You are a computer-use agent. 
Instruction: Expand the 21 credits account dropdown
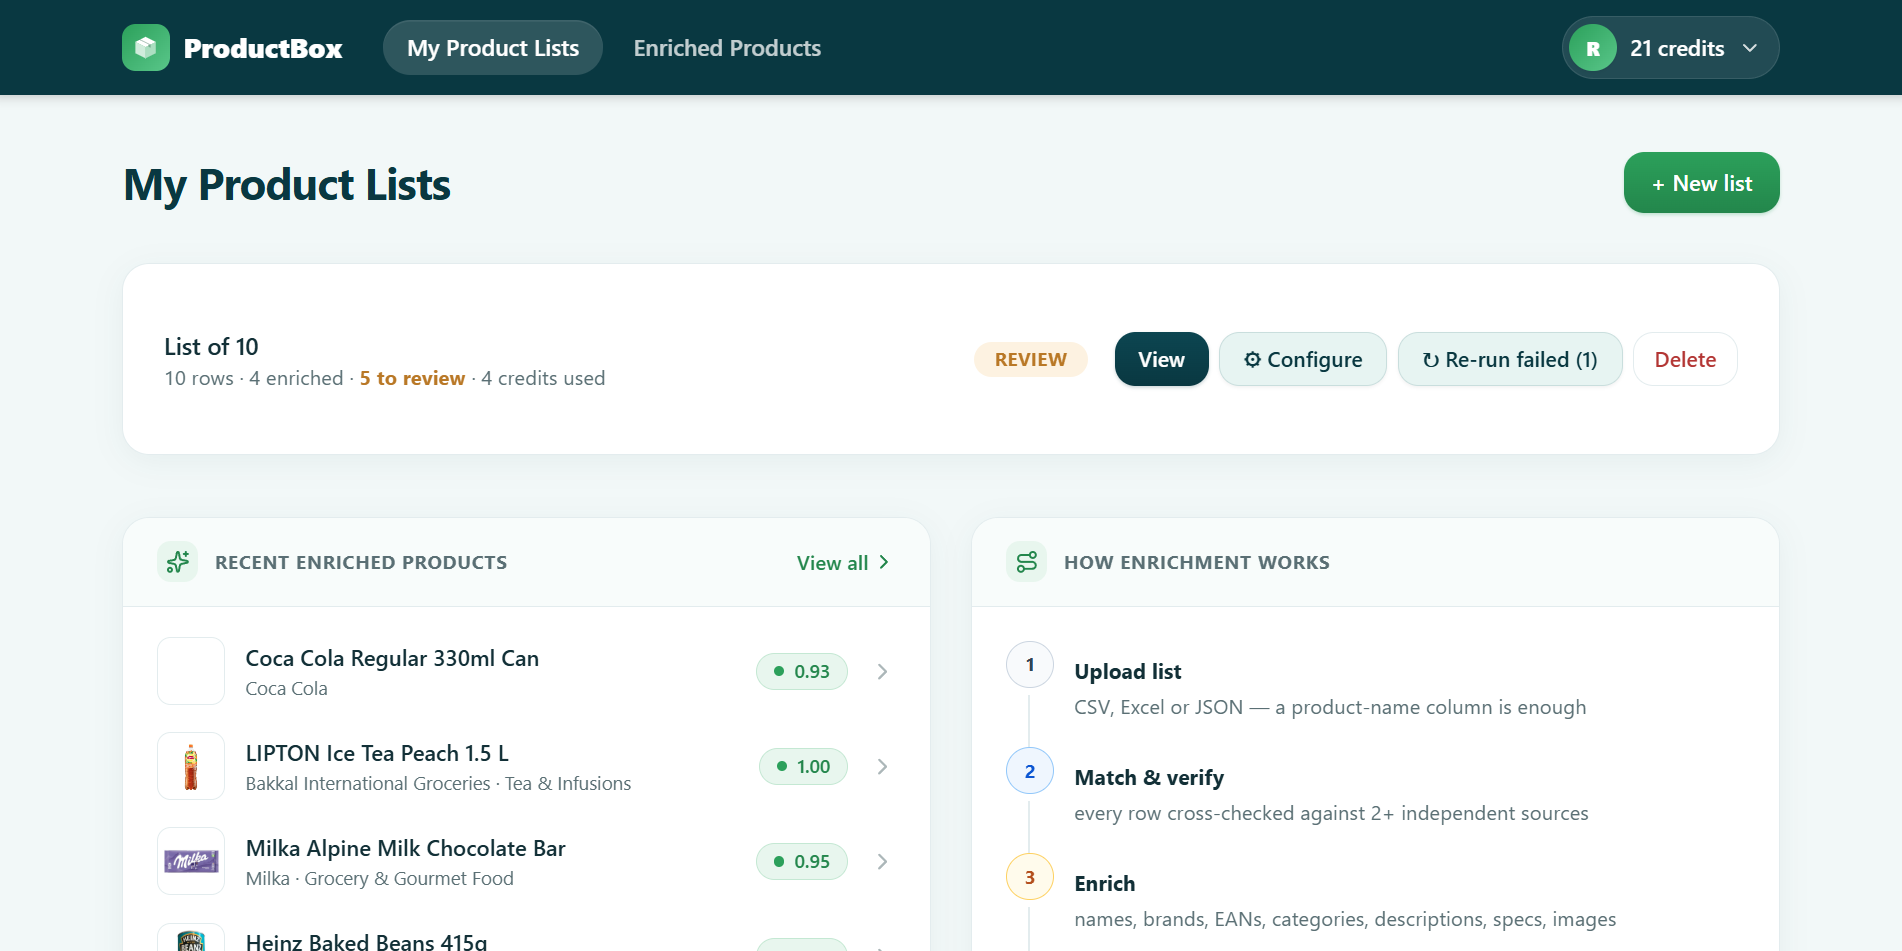click(x=1671, y=48)
